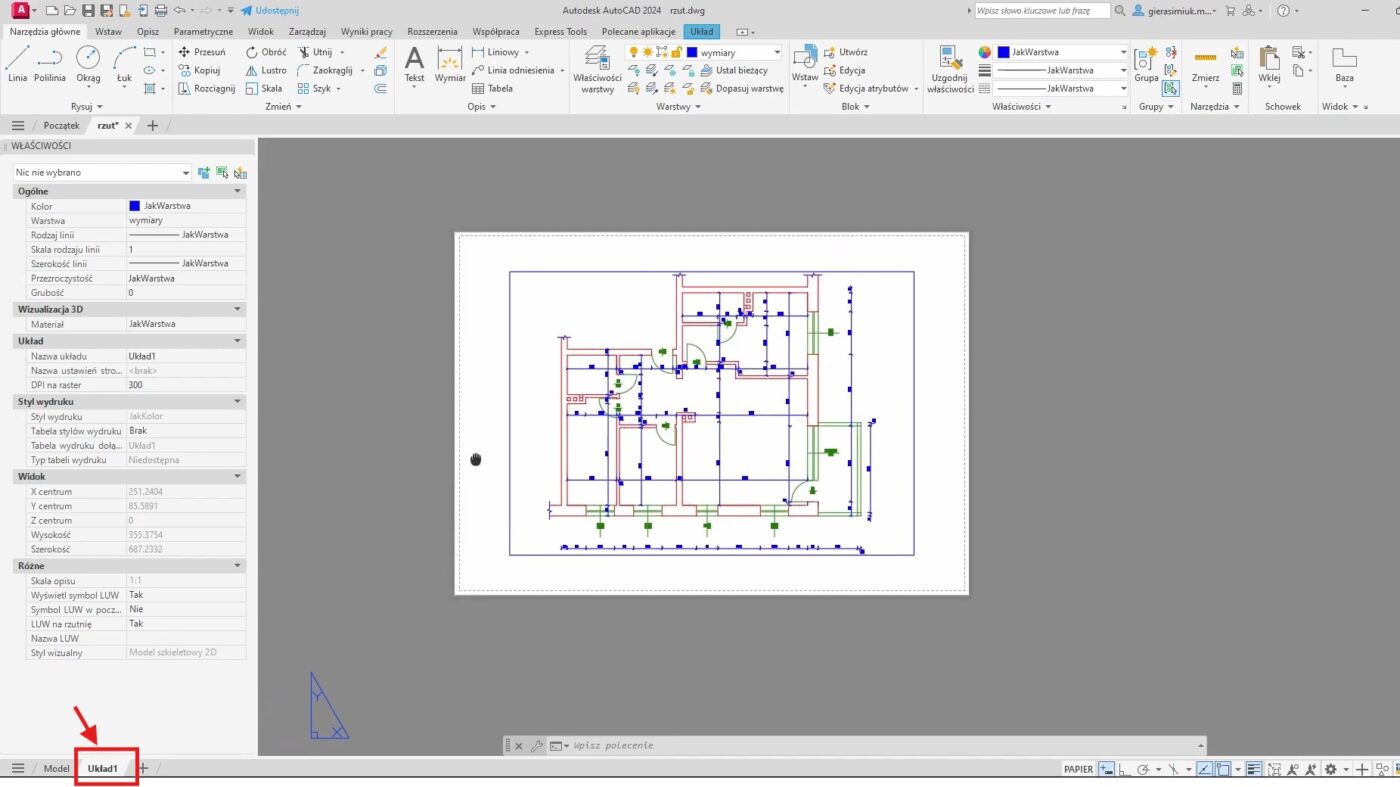
Task: Expand the 'Nic nie wybrano' selection dropdown
Action: tap(186, 173)
